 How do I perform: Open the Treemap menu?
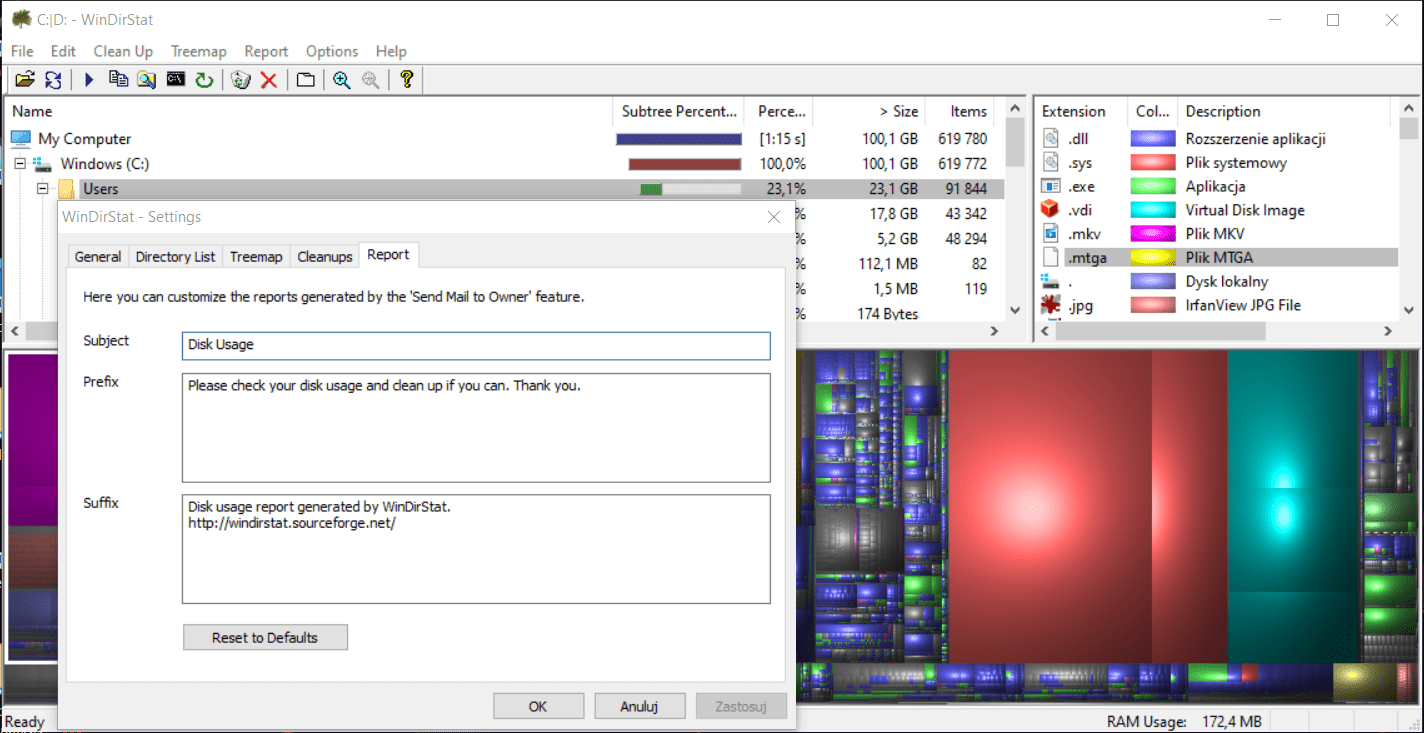point(199,51)
